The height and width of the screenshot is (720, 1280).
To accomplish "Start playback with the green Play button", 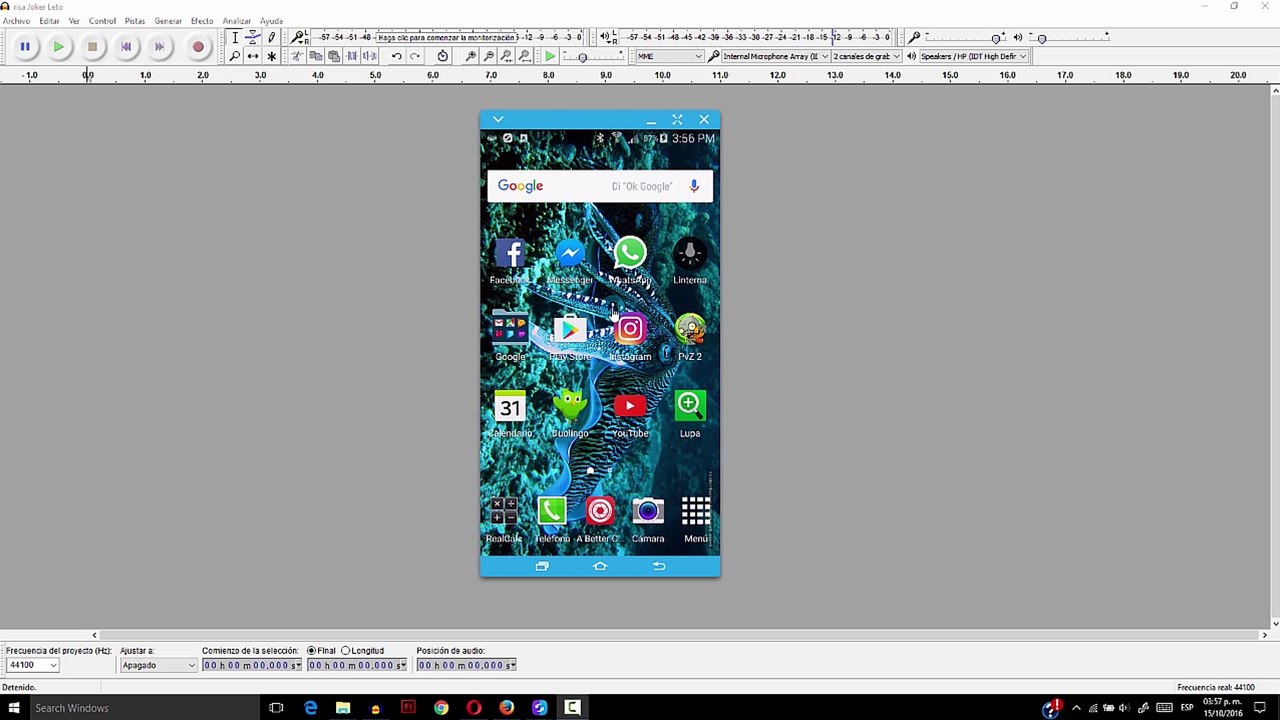I will click(59, 47).
